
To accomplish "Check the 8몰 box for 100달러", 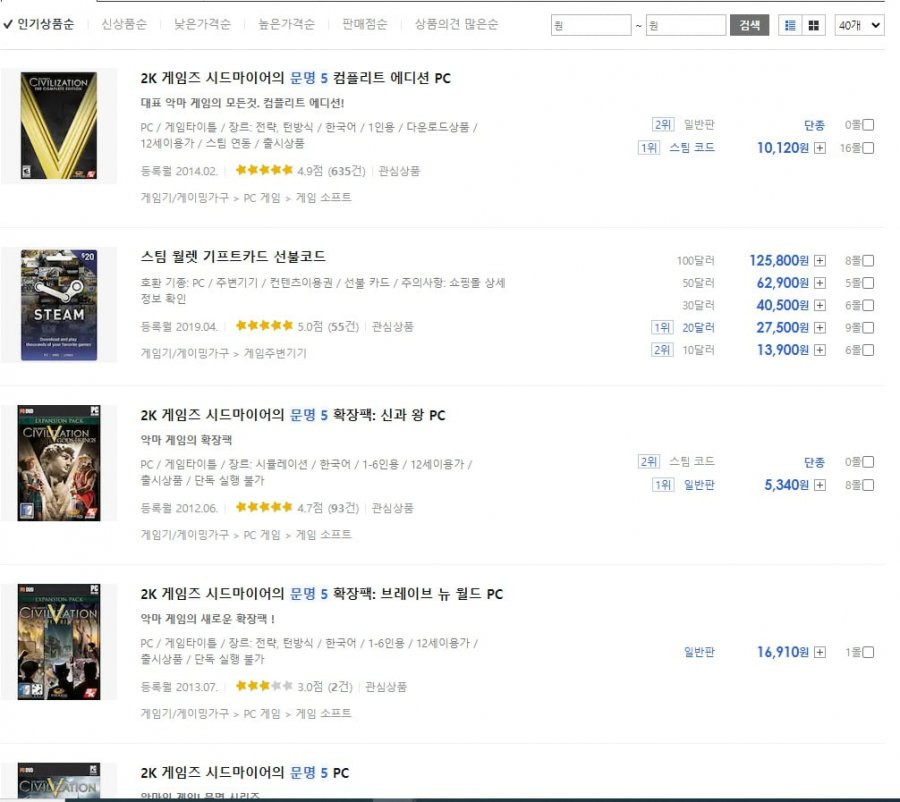I will (868, 261).
